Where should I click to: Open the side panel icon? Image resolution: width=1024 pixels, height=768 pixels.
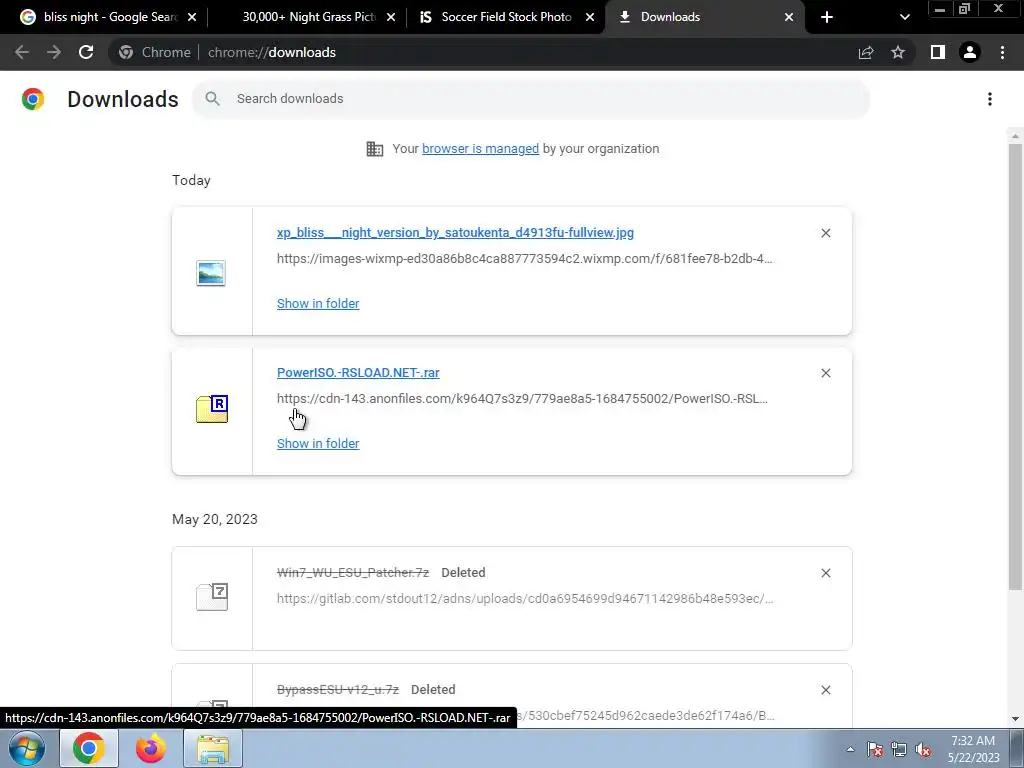tap(938, 52)
